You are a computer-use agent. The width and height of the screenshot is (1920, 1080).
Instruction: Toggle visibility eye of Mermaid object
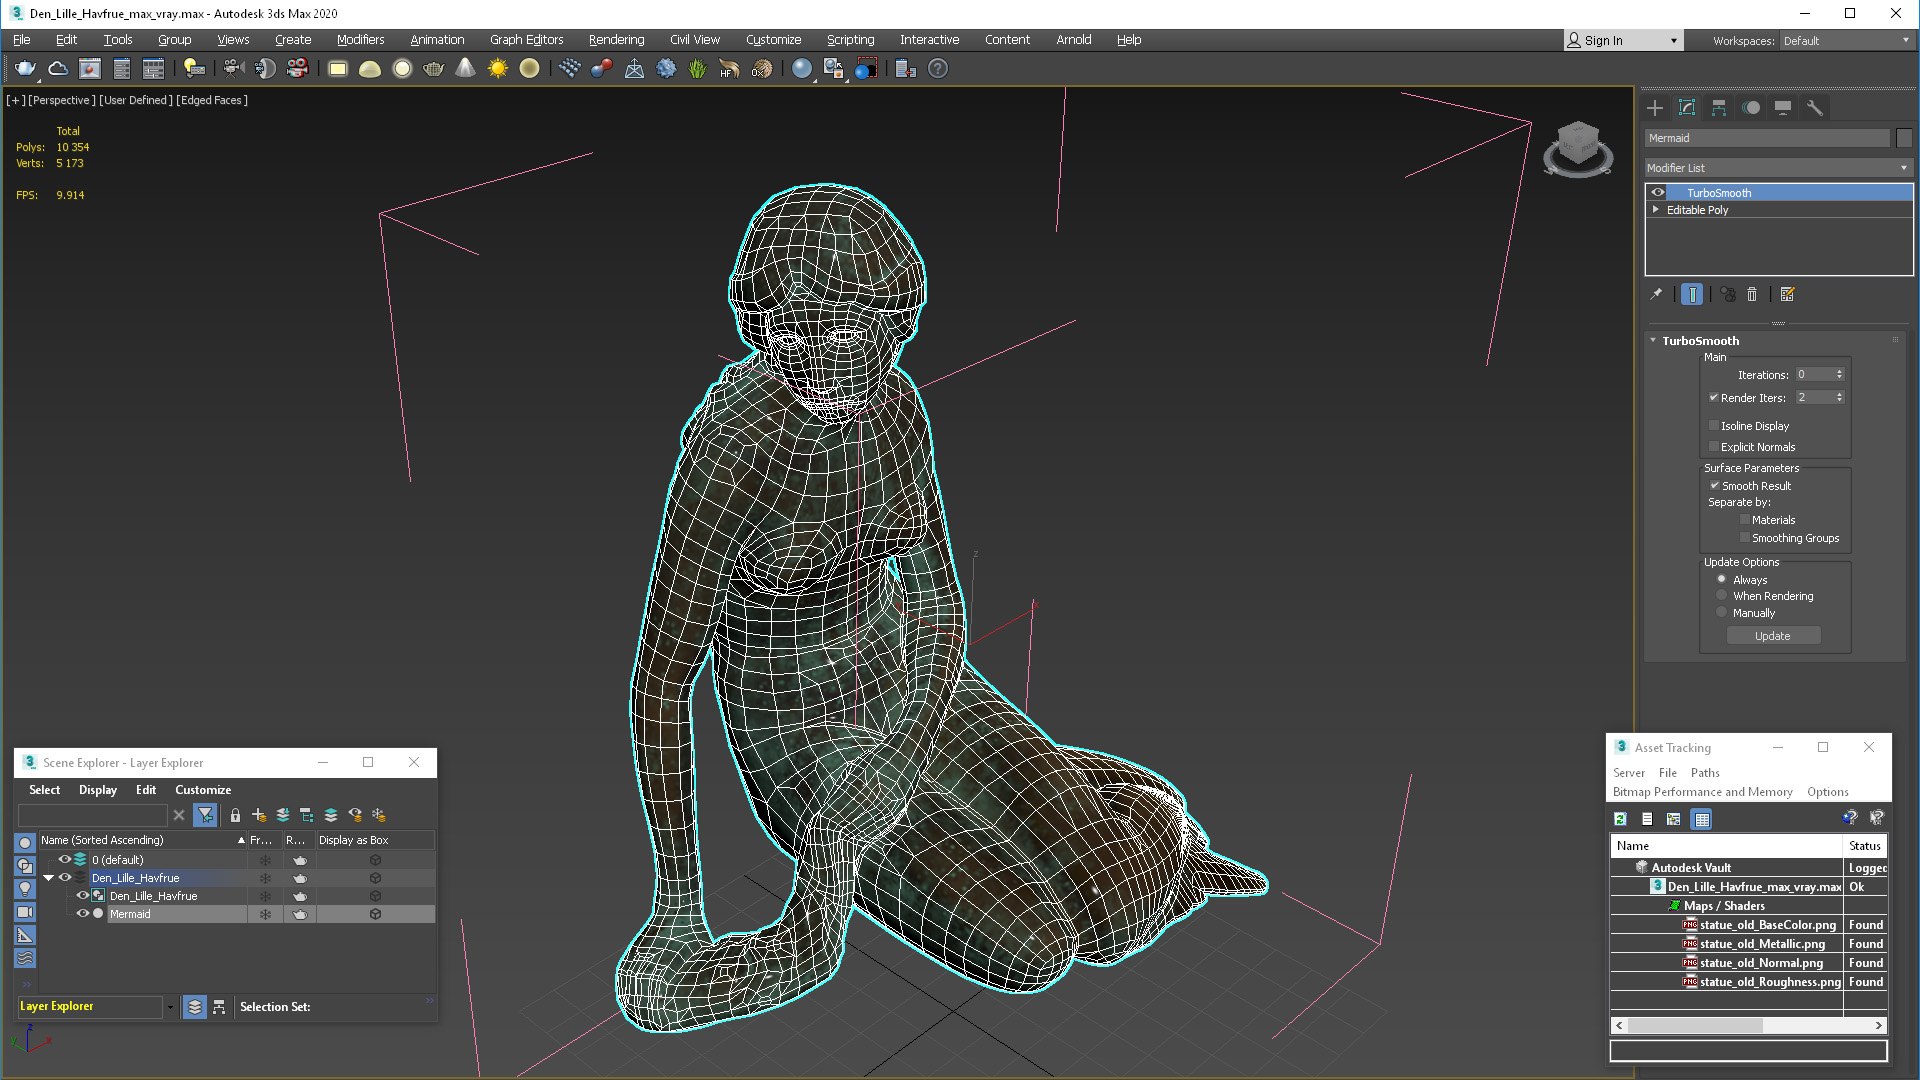pos(83,914)
